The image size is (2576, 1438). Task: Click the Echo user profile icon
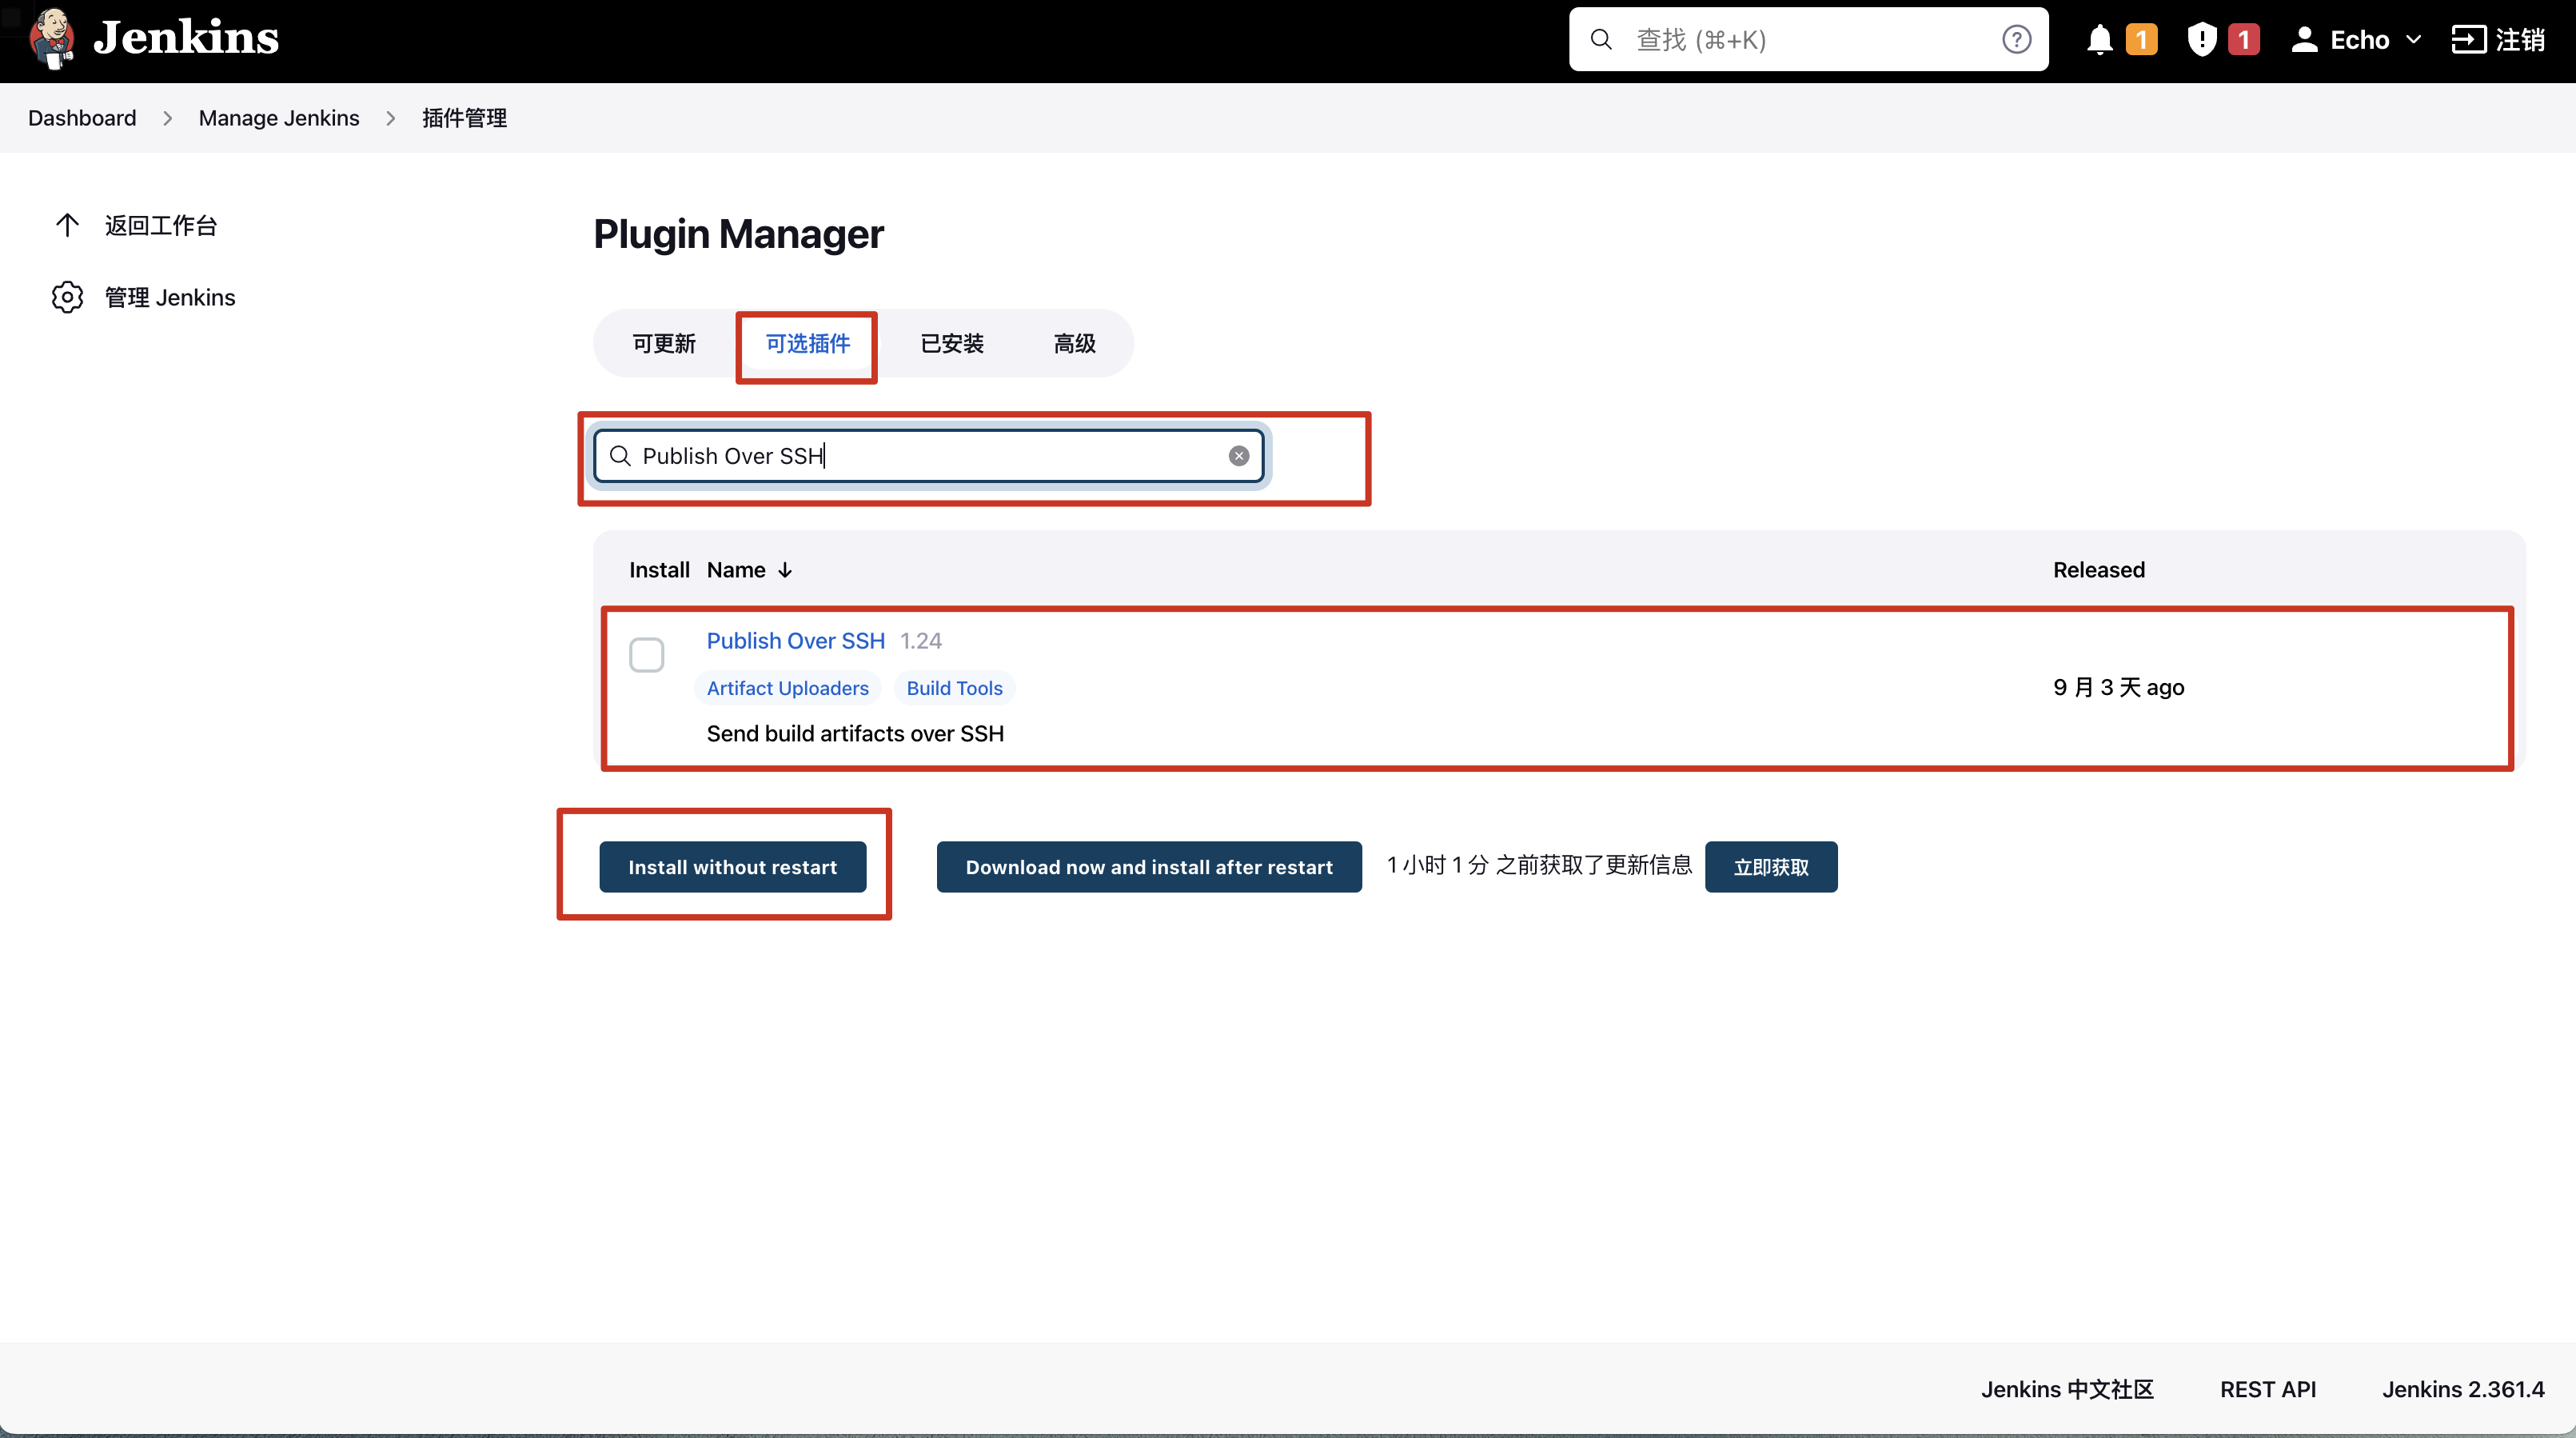click(2304, 39)
